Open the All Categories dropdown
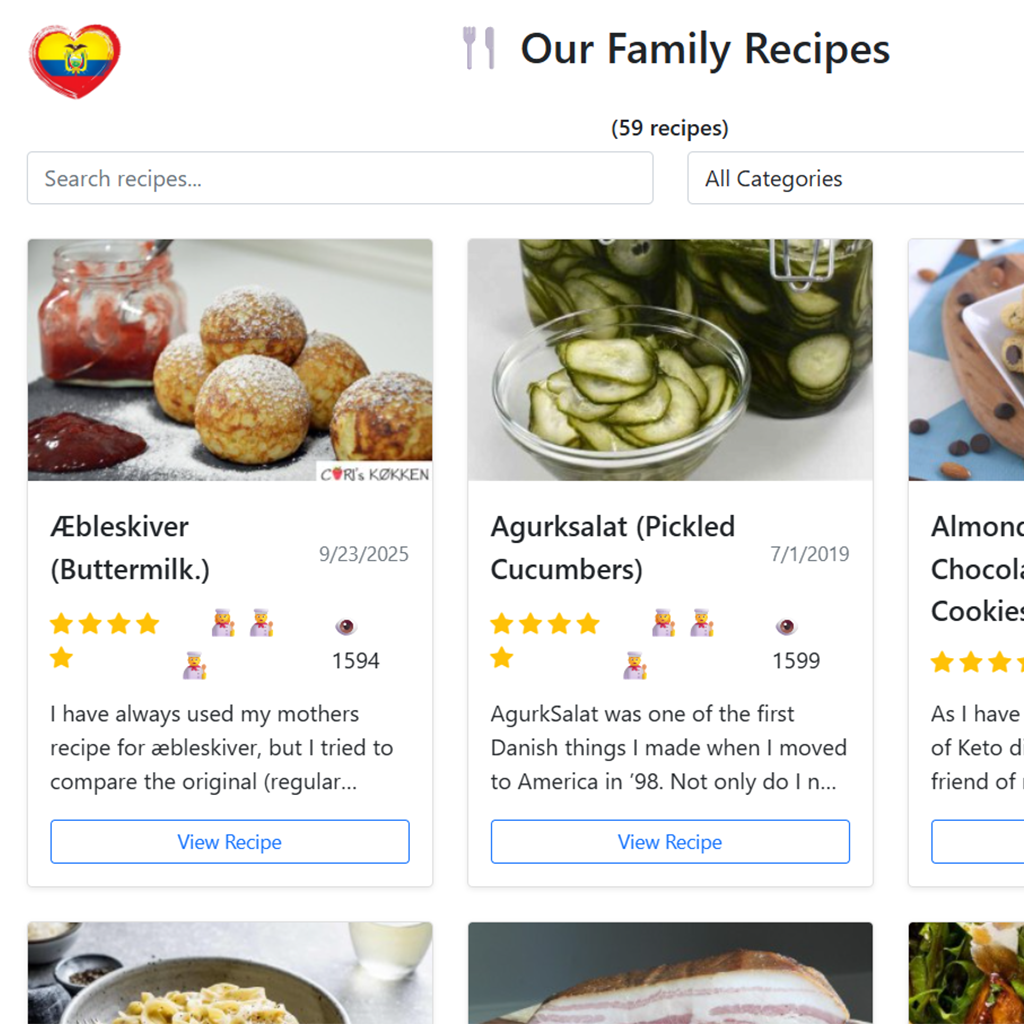 click(855, 179)
